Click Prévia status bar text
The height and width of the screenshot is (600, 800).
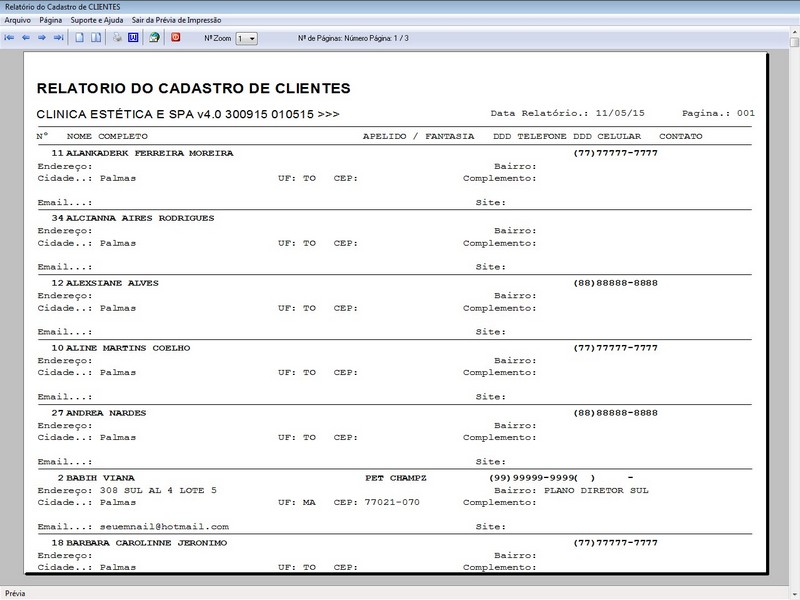(x=15, y=593)
